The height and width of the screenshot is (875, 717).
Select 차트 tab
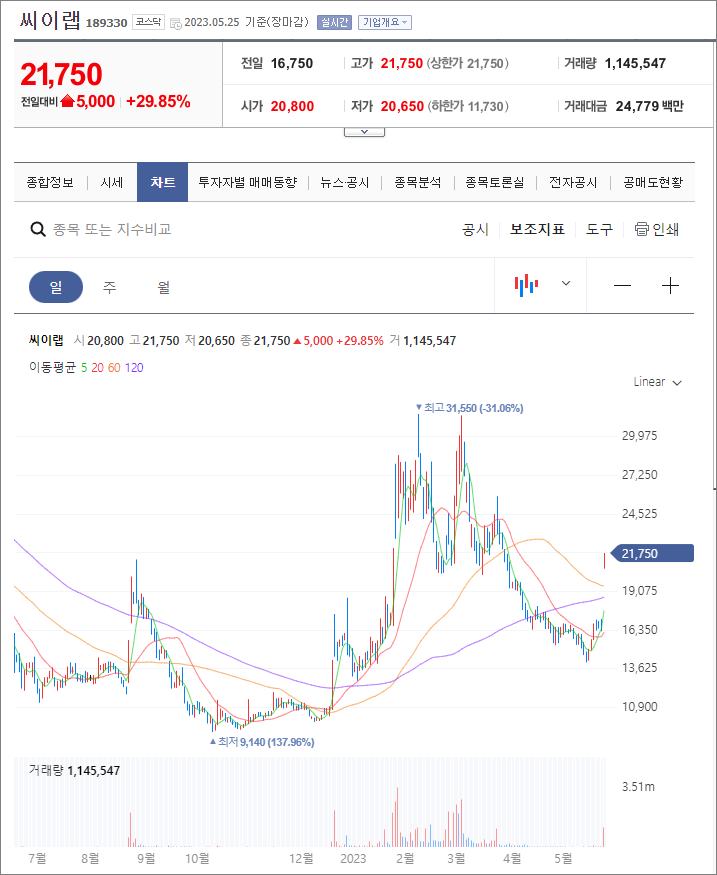162,182
